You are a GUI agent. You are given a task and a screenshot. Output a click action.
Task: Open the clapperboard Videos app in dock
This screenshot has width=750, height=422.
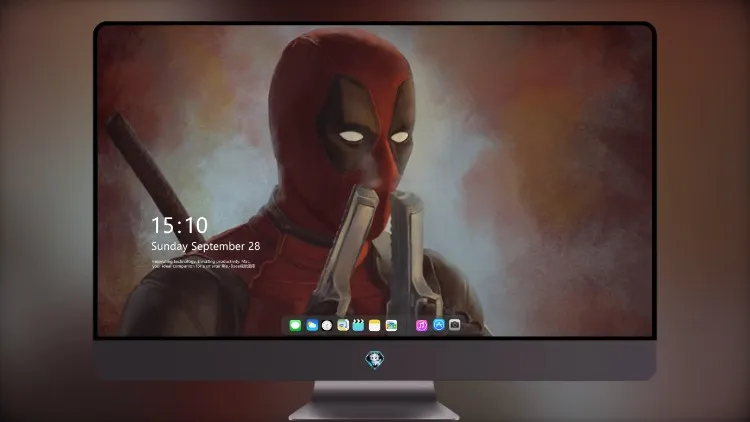tap(358, 325)
